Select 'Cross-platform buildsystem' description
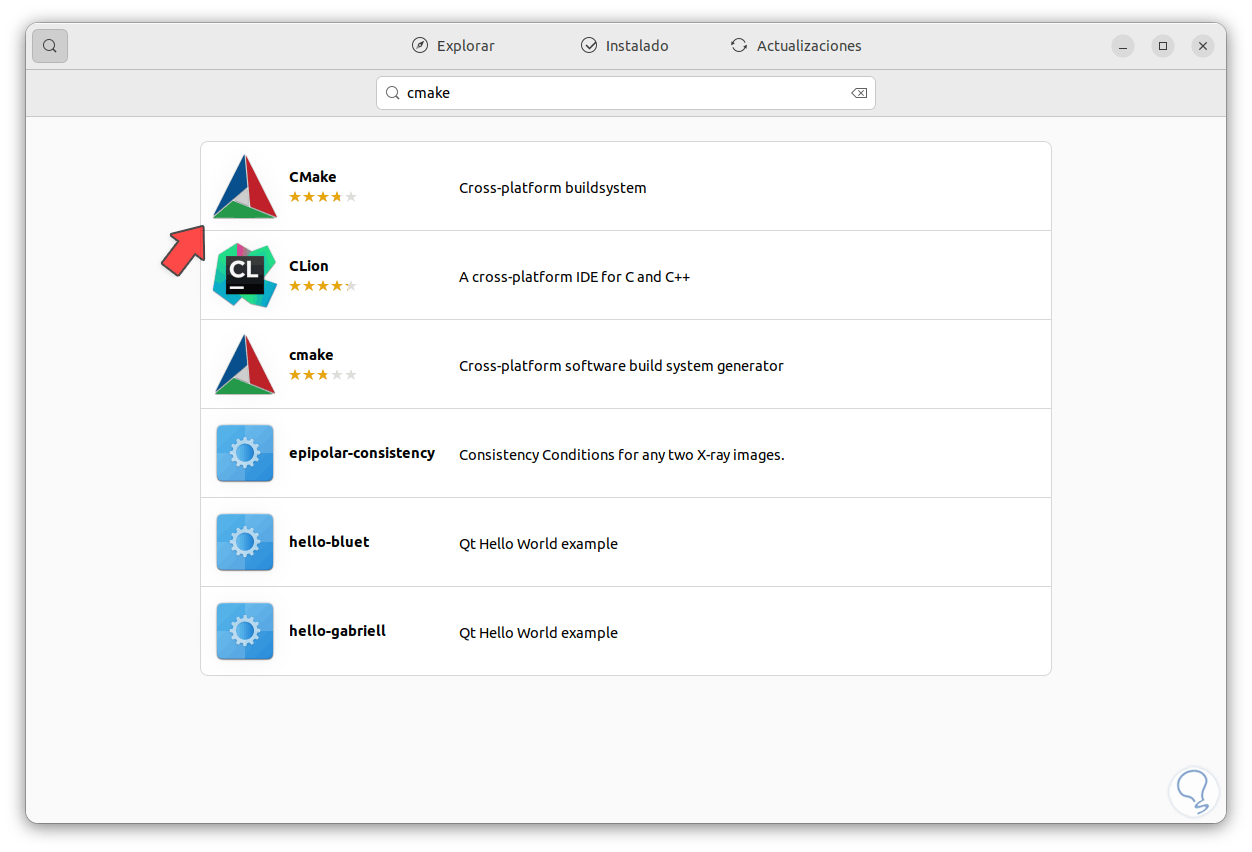Image resolution: width=1252 pixels, height=852 pixels. (552, 188)
